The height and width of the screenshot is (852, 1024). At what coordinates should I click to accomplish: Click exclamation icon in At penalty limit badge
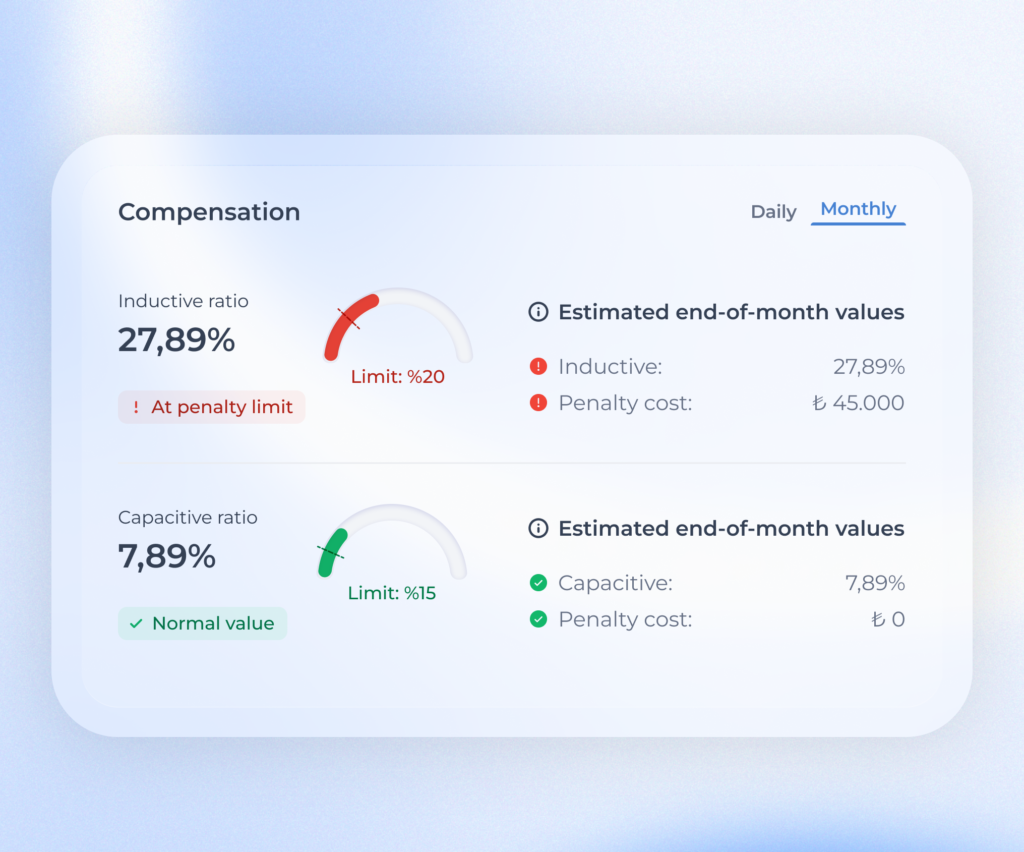[136, 407]
